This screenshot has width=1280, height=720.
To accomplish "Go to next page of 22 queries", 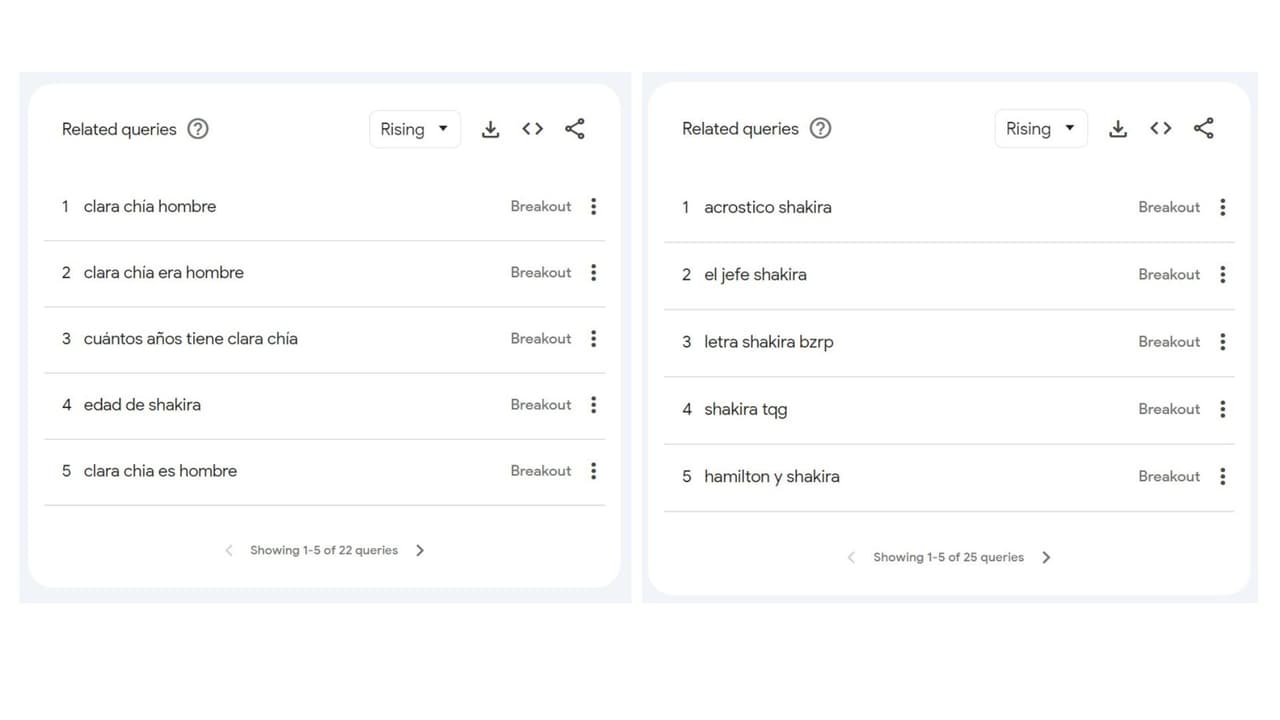I will pos(420,550).
